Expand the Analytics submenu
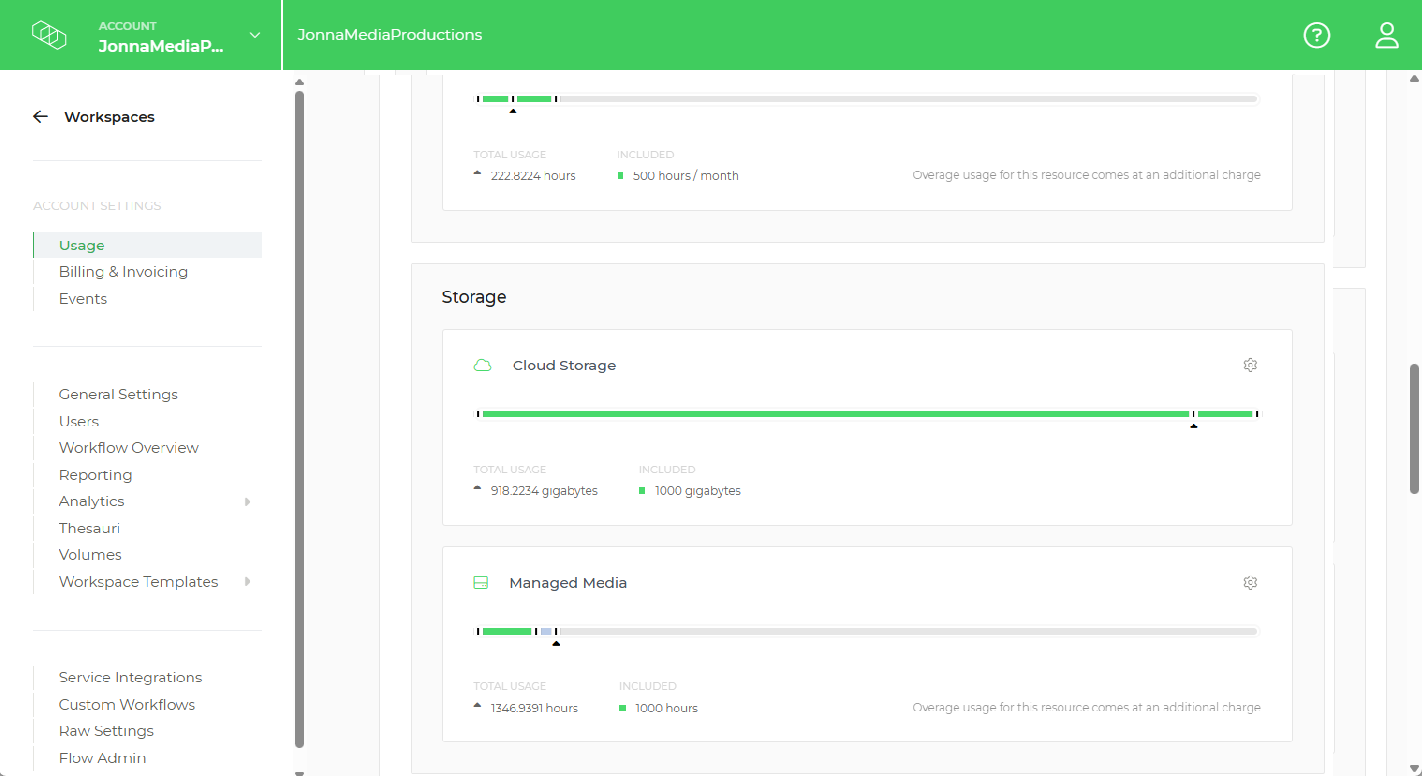Screen dimensions: 1423x776 pos(247,501)
